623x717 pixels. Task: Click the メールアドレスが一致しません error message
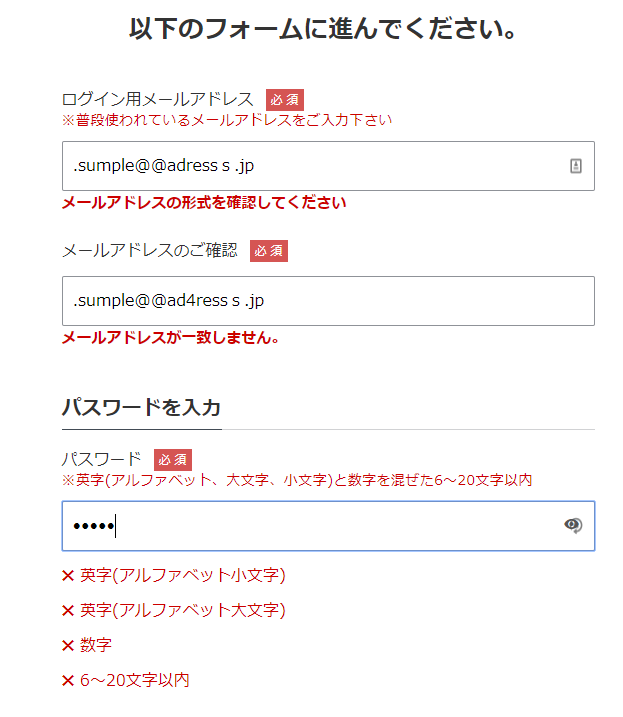[x=170, y=337]
